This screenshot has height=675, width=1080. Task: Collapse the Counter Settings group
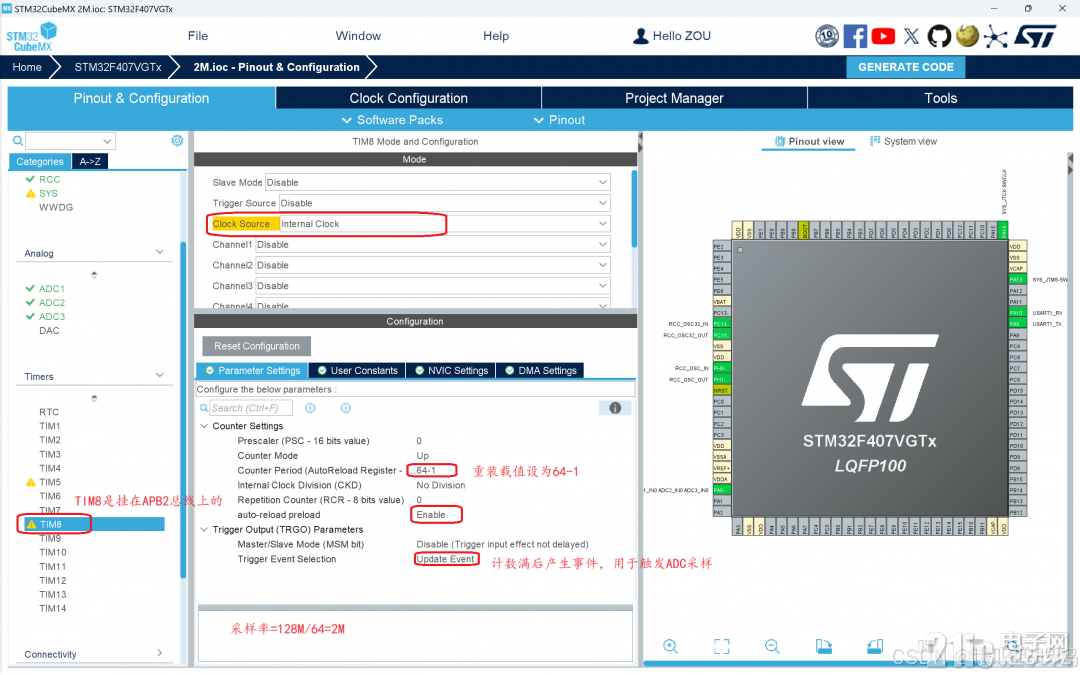(x=204, y=426)
